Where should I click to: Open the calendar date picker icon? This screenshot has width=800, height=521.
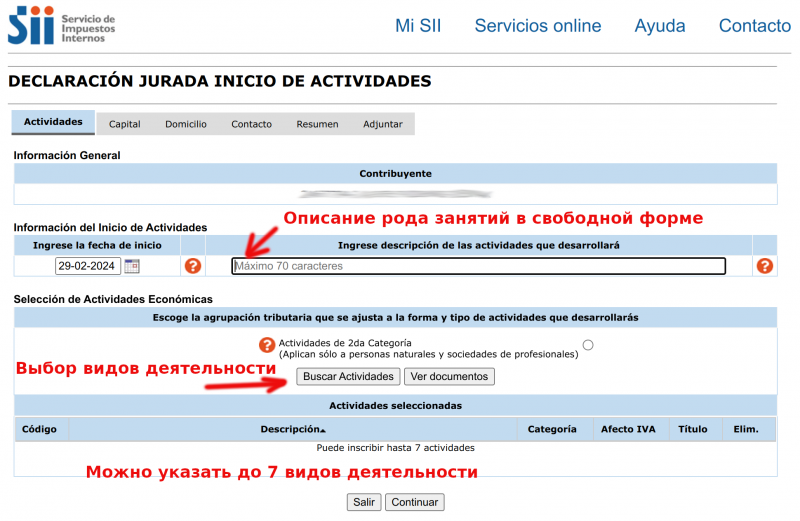tap(132, 266)
